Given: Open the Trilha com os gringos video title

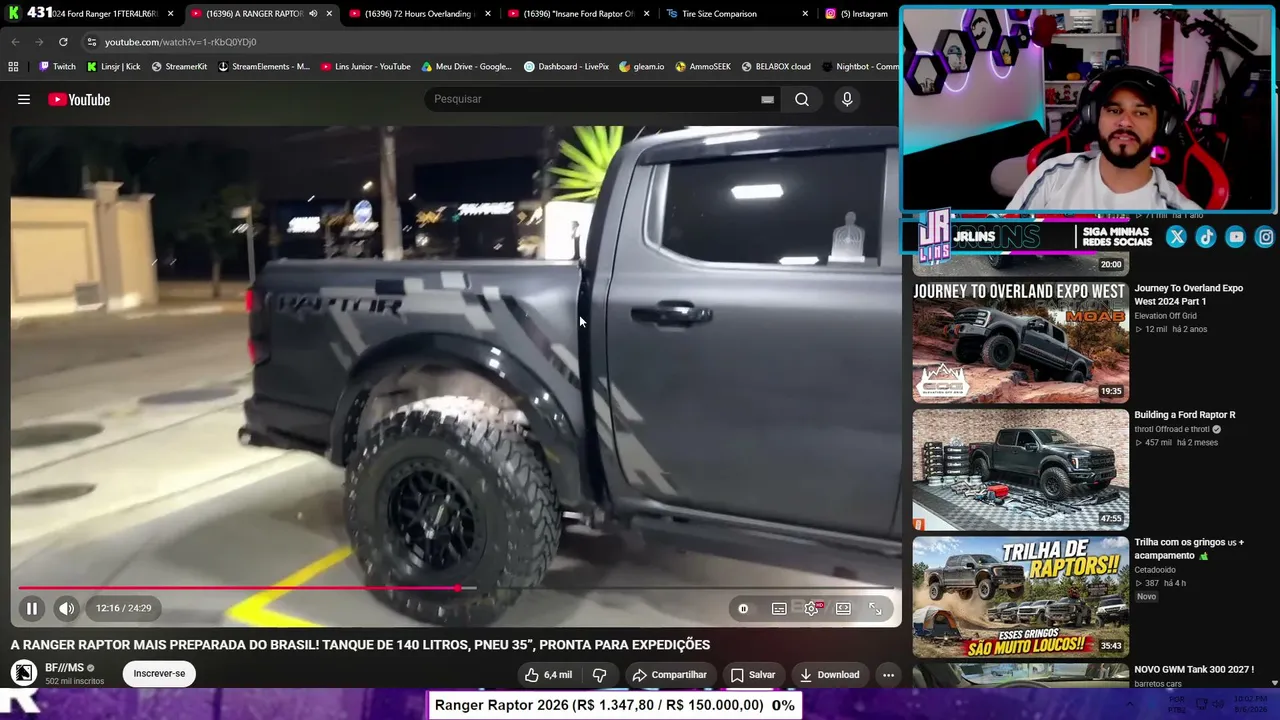Looking at the screenshot, I should (x=1189, y=549).
